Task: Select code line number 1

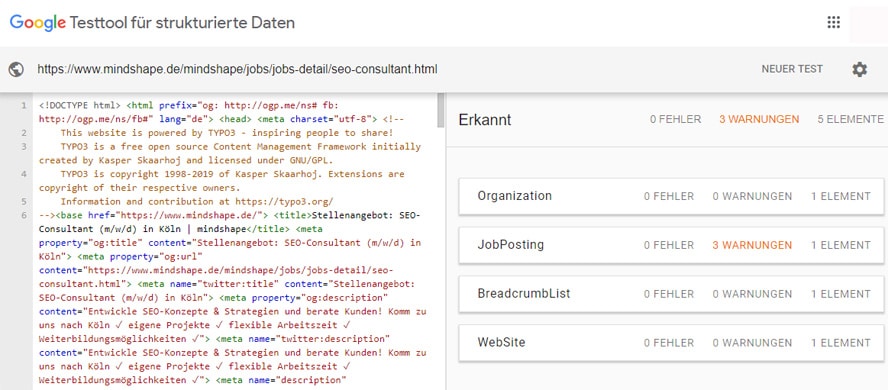Action: 24,105
